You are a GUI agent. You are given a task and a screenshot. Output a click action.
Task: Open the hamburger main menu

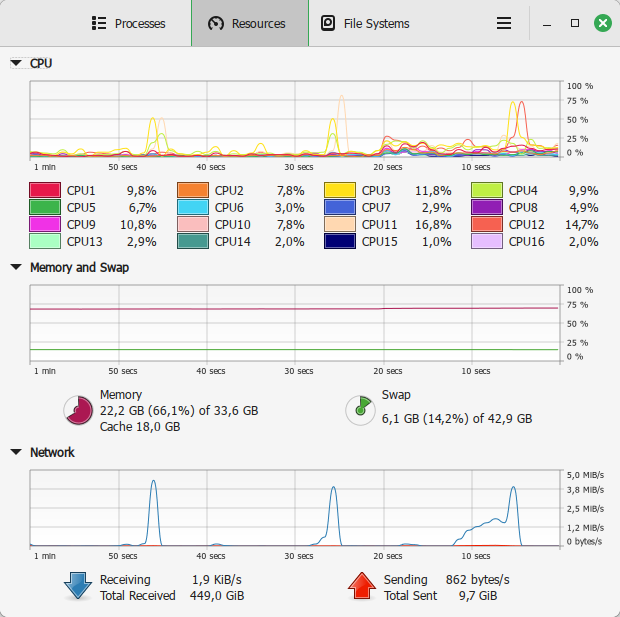pyautogui.click(x=505, y=23)
